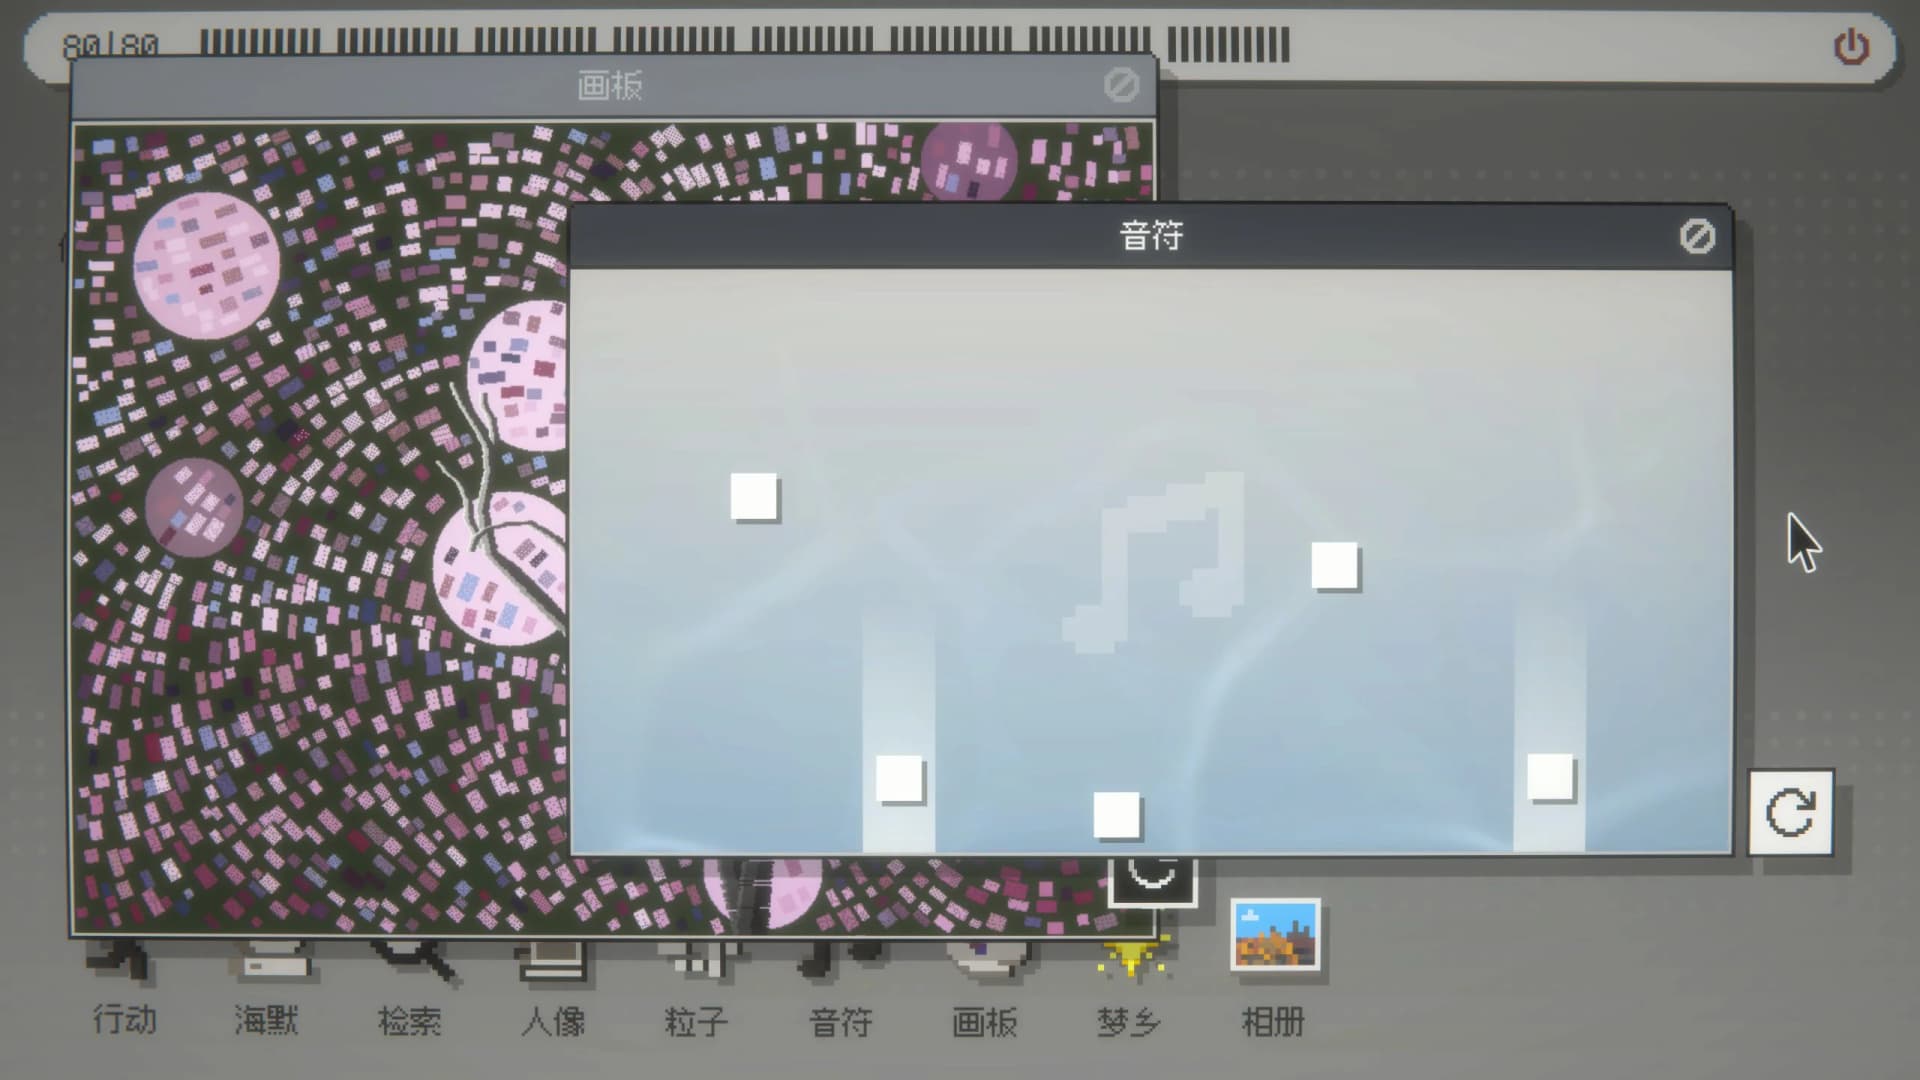Viewport: 1920px width, 1080px height.
Task: Click the 画板 dock label
Action: [x=985, y=1022]
